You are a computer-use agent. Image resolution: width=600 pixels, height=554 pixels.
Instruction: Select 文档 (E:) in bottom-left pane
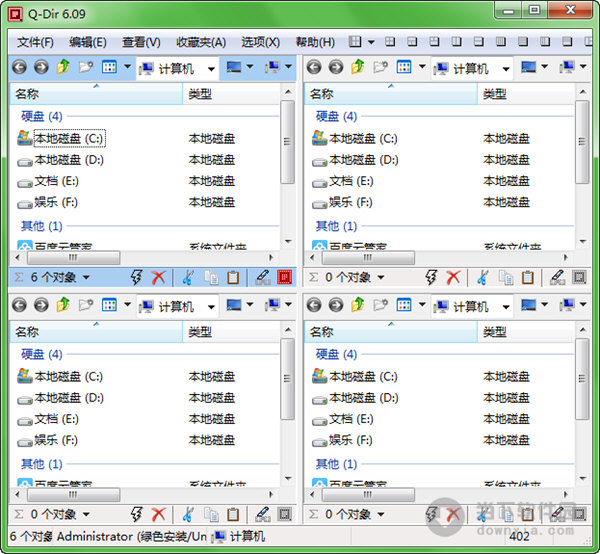(56, 419)
